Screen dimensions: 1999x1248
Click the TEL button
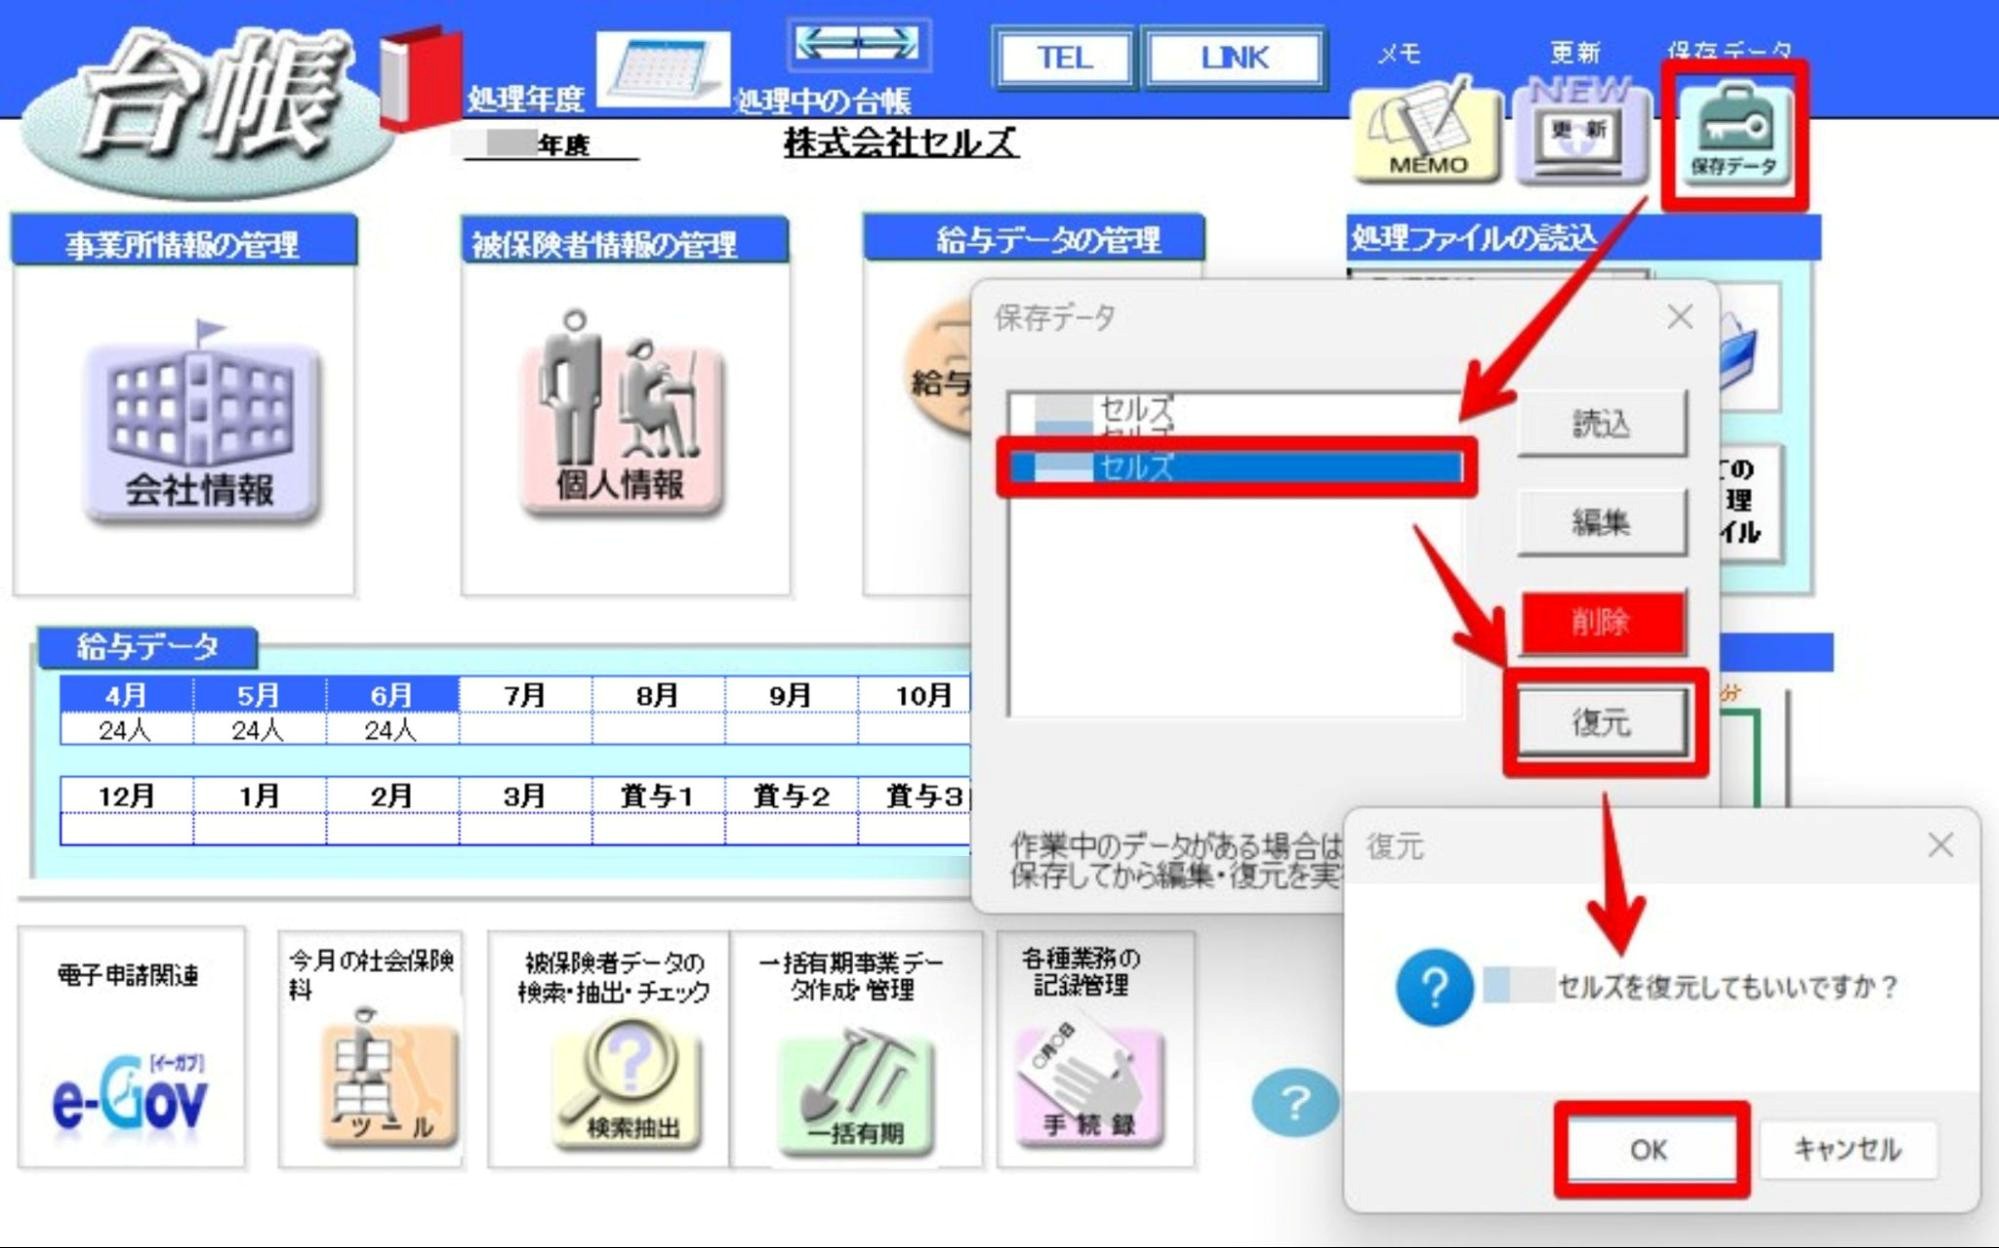coord(1063,58)
